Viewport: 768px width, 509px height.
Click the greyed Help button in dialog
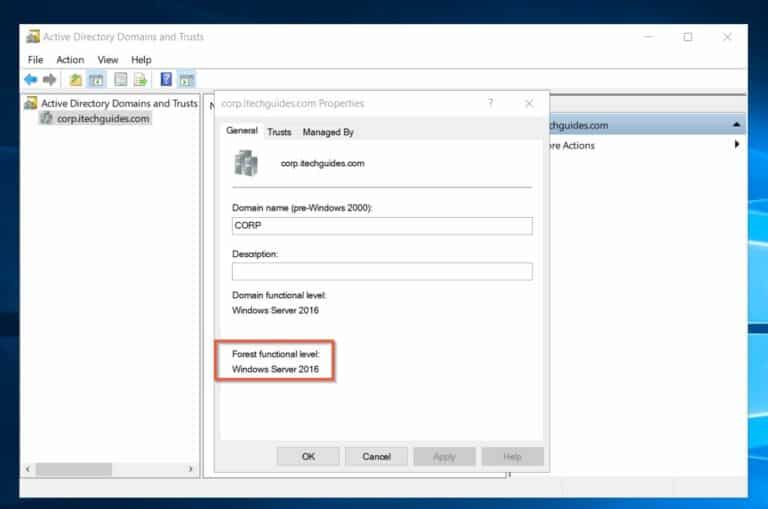point(512,457)
